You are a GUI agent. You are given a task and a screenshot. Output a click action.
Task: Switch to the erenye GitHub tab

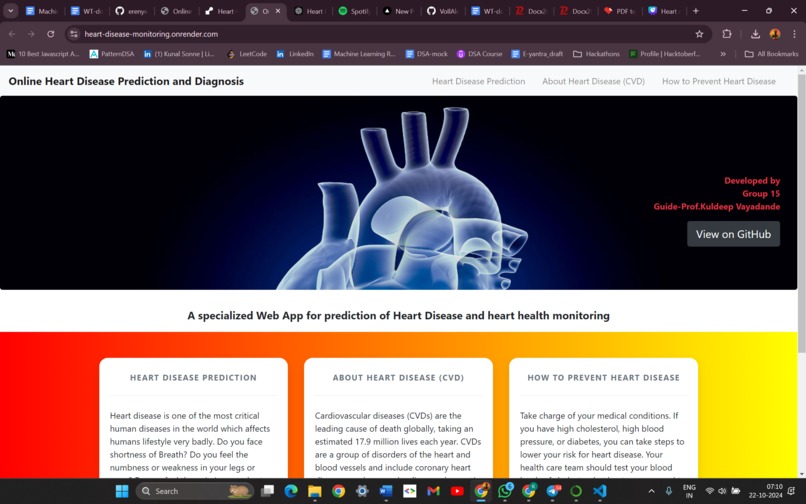pos(132,11)
